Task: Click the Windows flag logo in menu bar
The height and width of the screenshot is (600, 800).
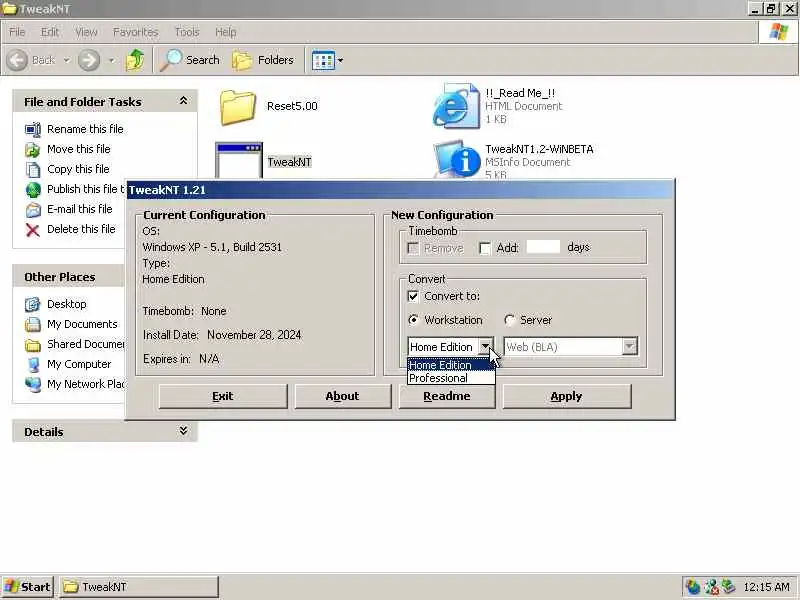Action: pos(779,32)
